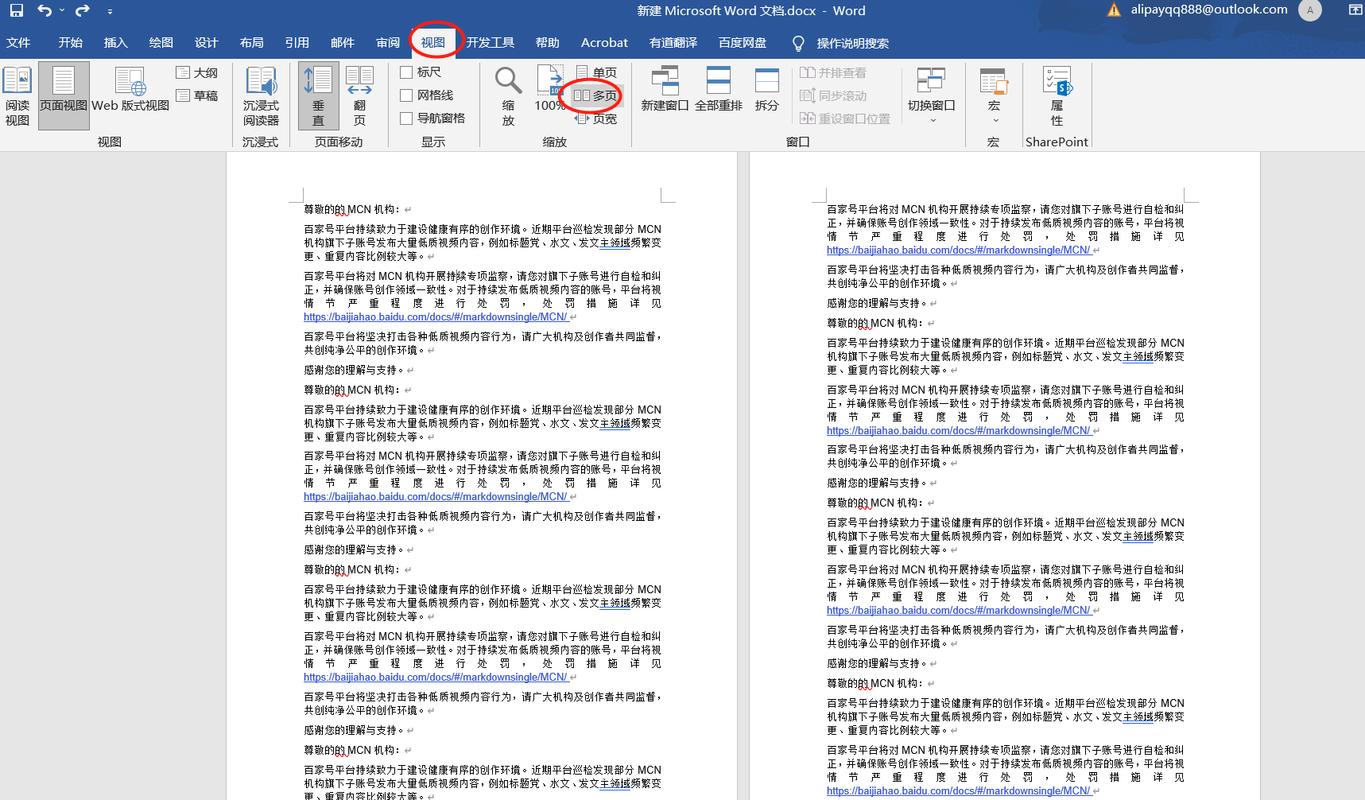Select the 视图 View tab

433,43
